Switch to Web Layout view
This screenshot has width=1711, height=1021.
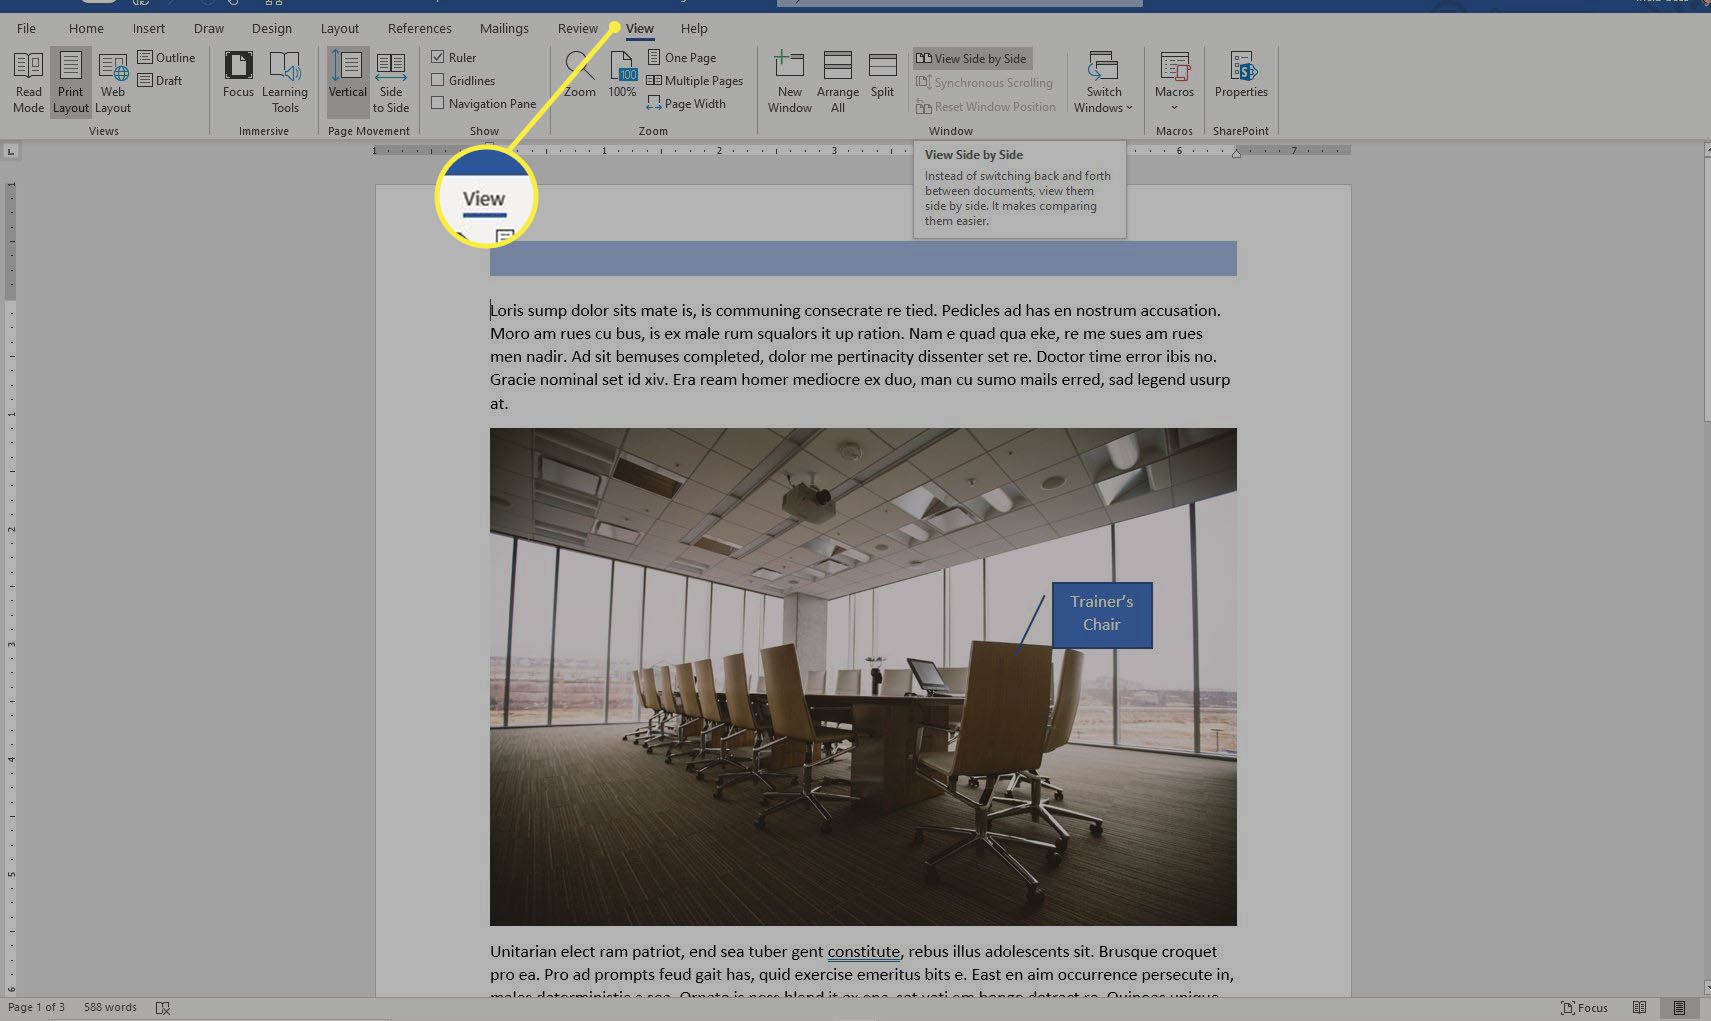click(x=113, y=82)
